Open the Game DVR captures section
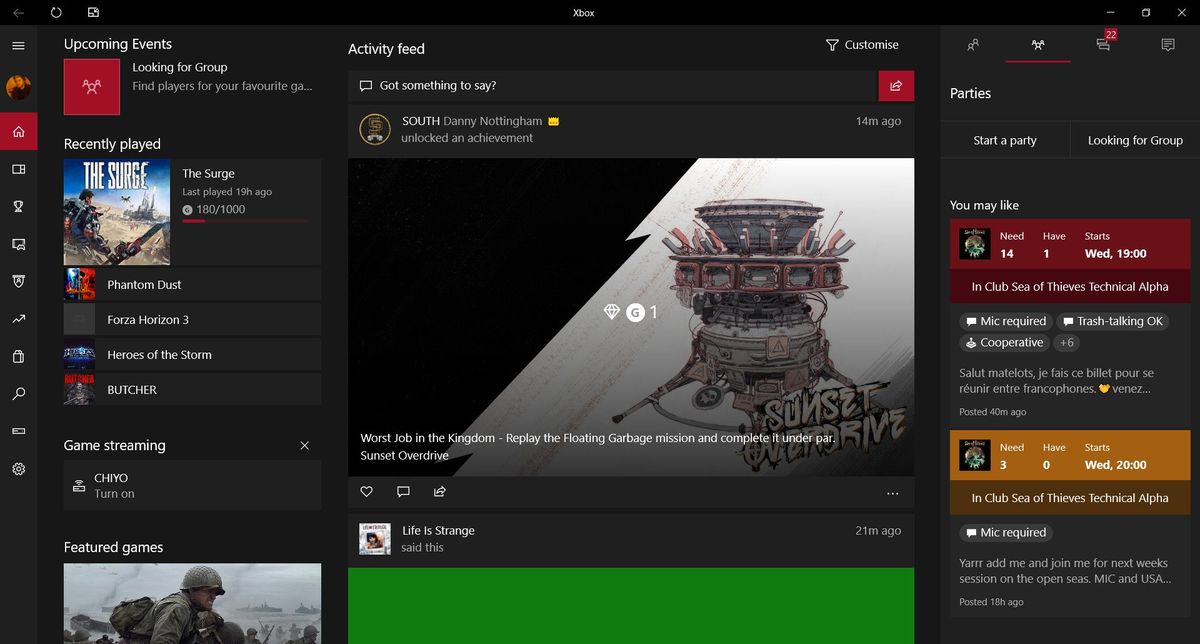Viewport: 1200px width, 644px height. click(18, 169)
